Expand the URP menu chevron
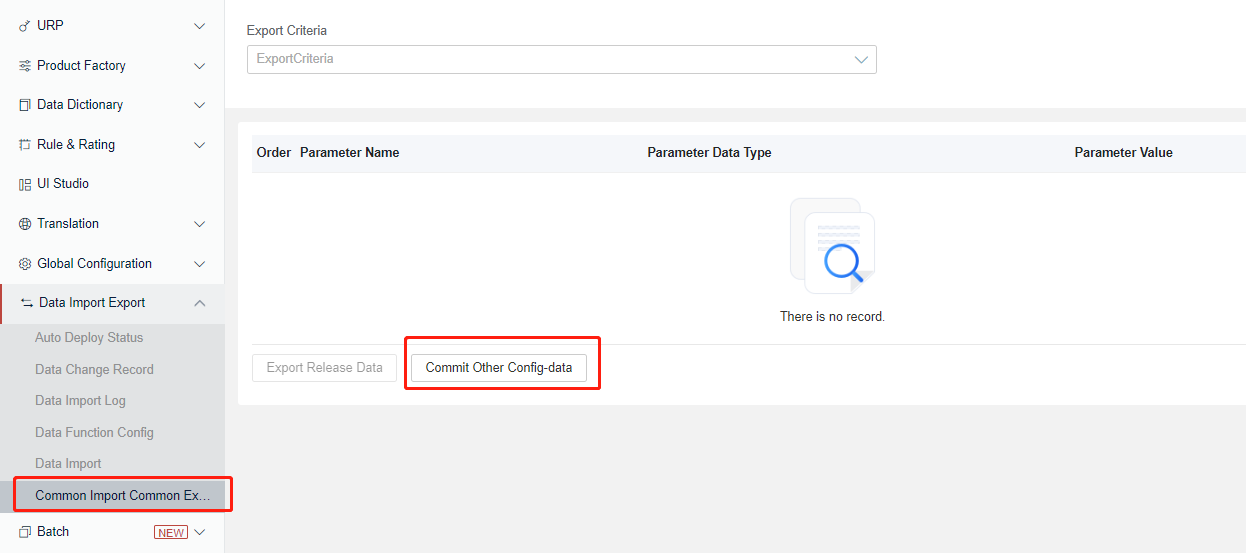The width and height of the screenshot is (1246, 553). pyautogui.click(x=199, y=26)
